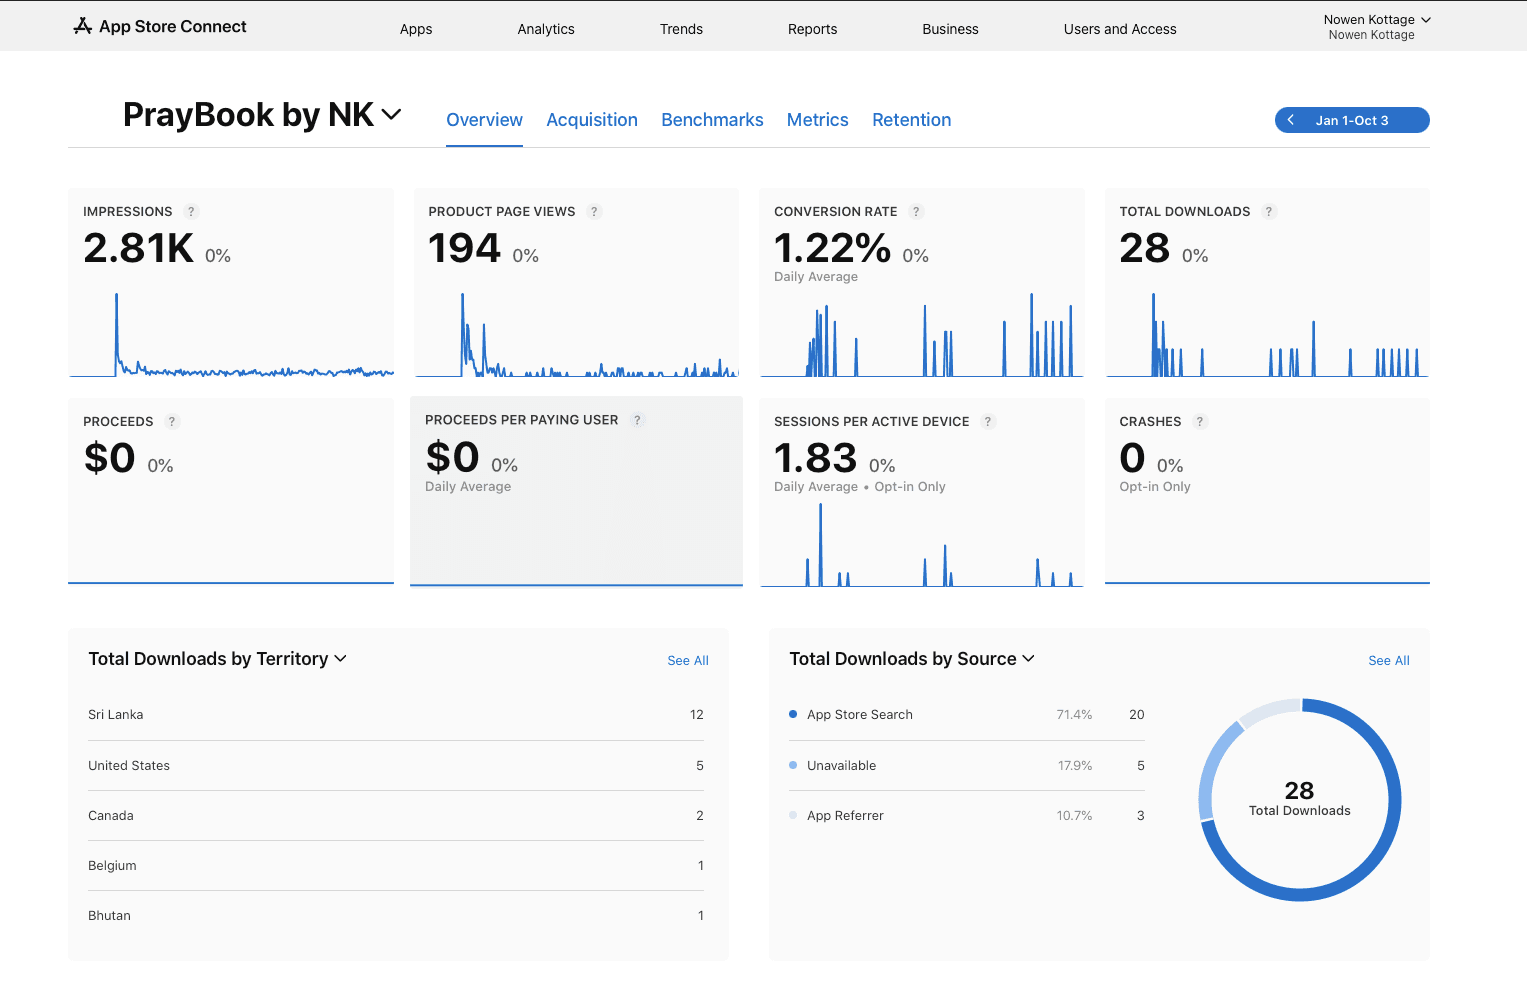Image resolution: width=1527 pixels, height=986 pixels.
Task: Click the Sri Lanka territory row
Action: pyautogui.click(x=396, y=715)
